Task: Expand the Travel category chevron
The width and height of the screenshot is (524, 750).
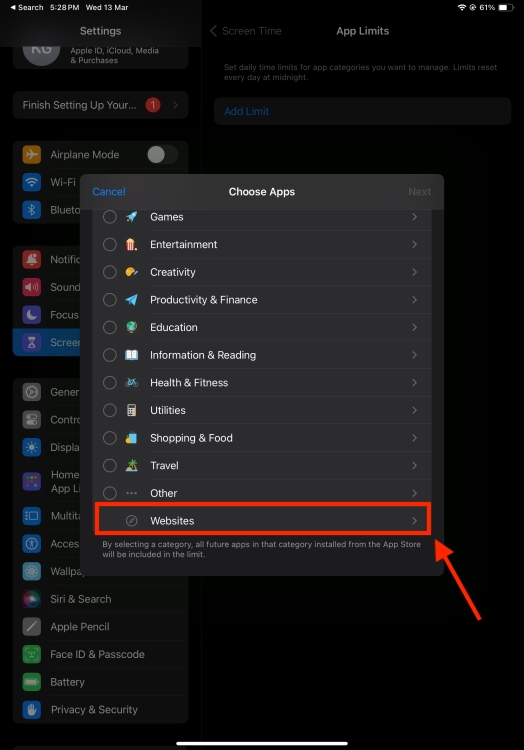Action: coord(415,465)
